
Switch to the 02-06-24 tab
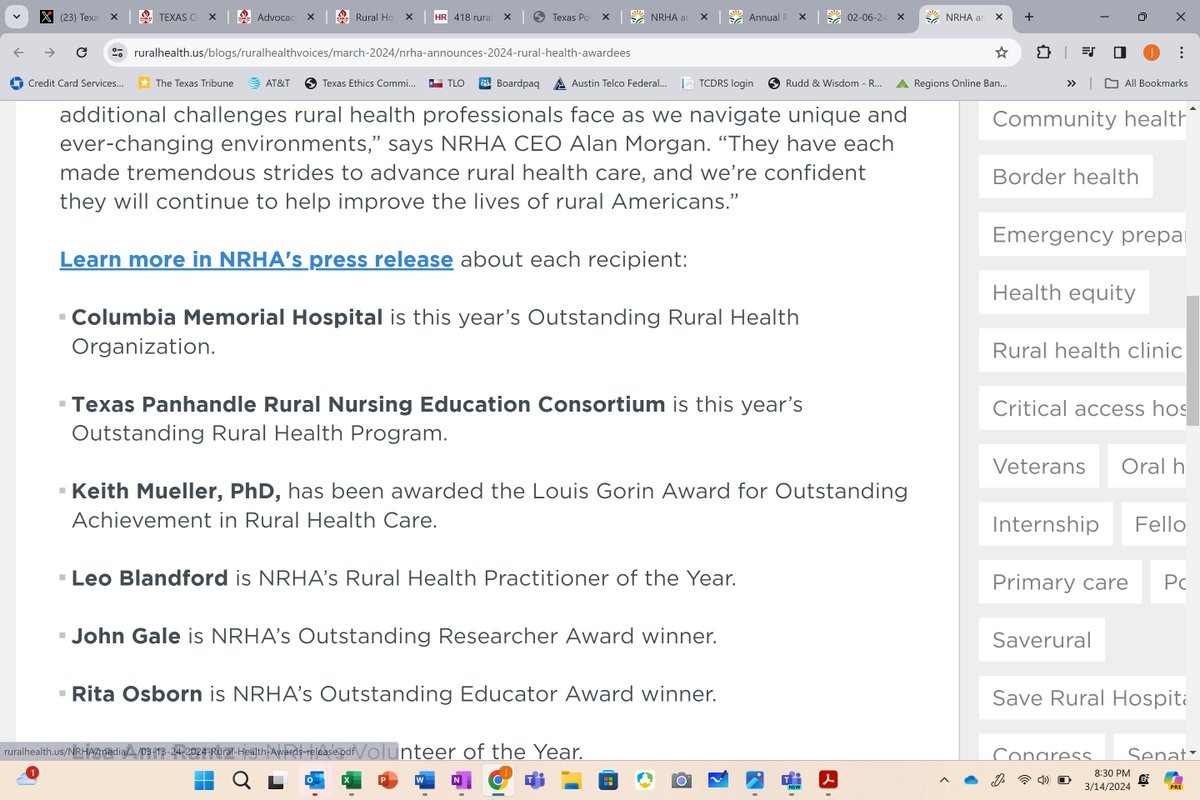click(863, 17)
